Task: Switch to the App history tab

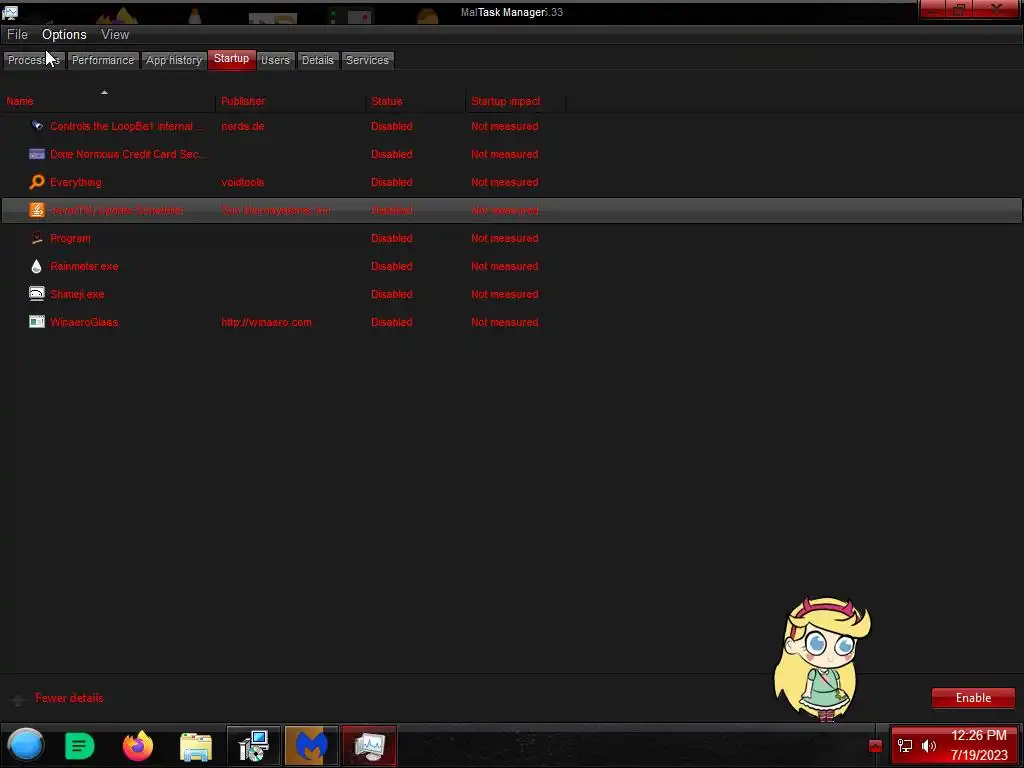Action: 174,60
